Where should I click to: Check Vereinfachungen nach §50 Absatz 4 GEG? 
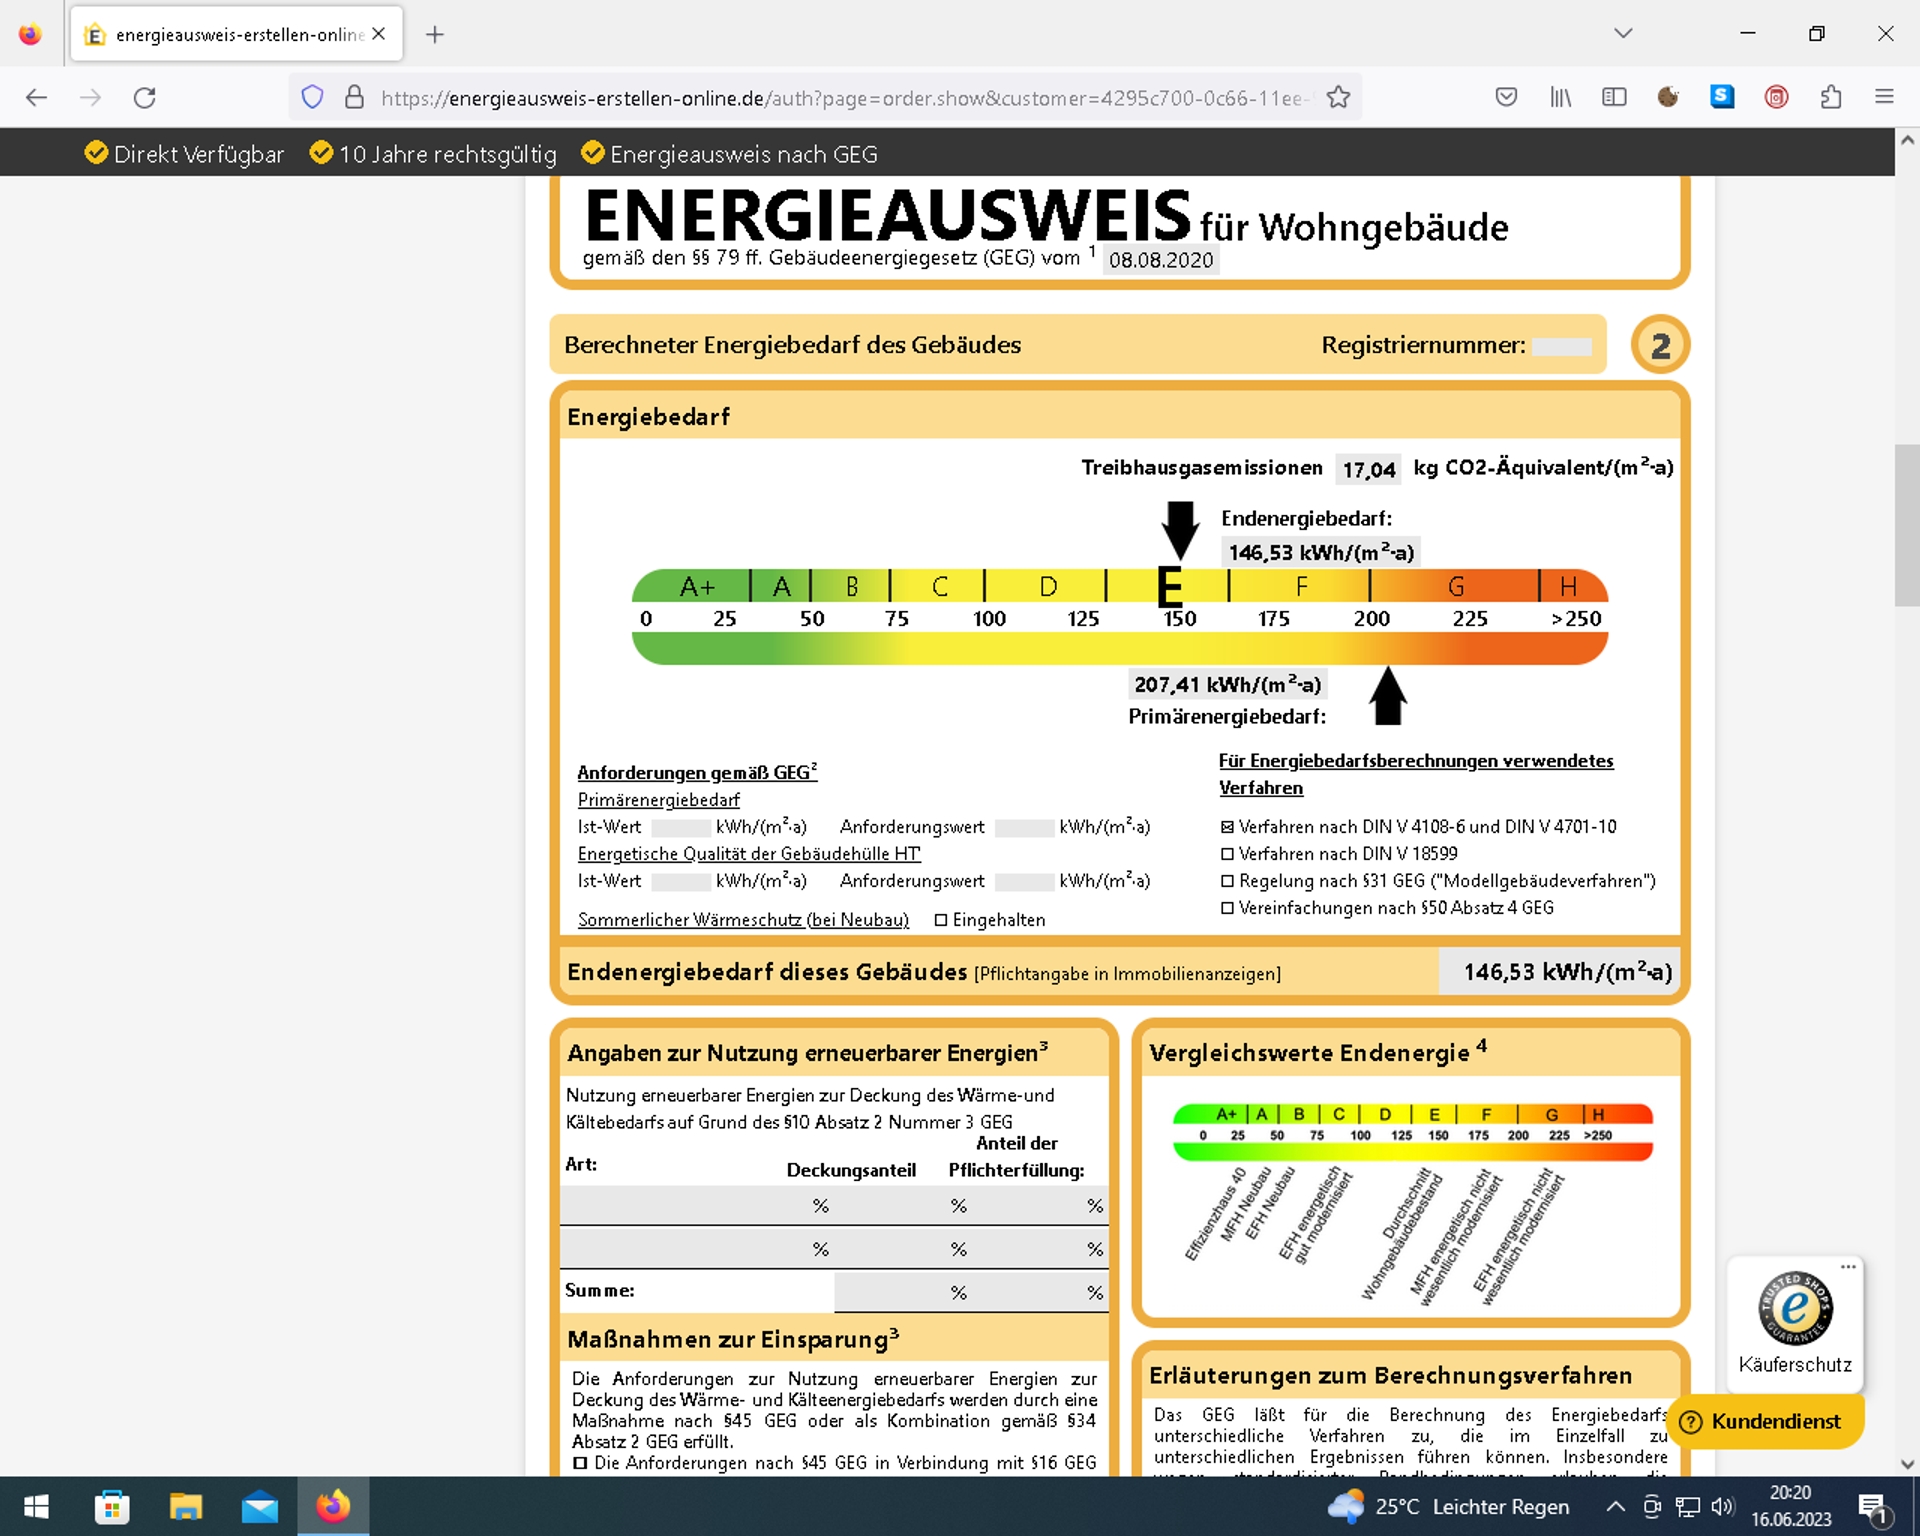coord(1227,908)
